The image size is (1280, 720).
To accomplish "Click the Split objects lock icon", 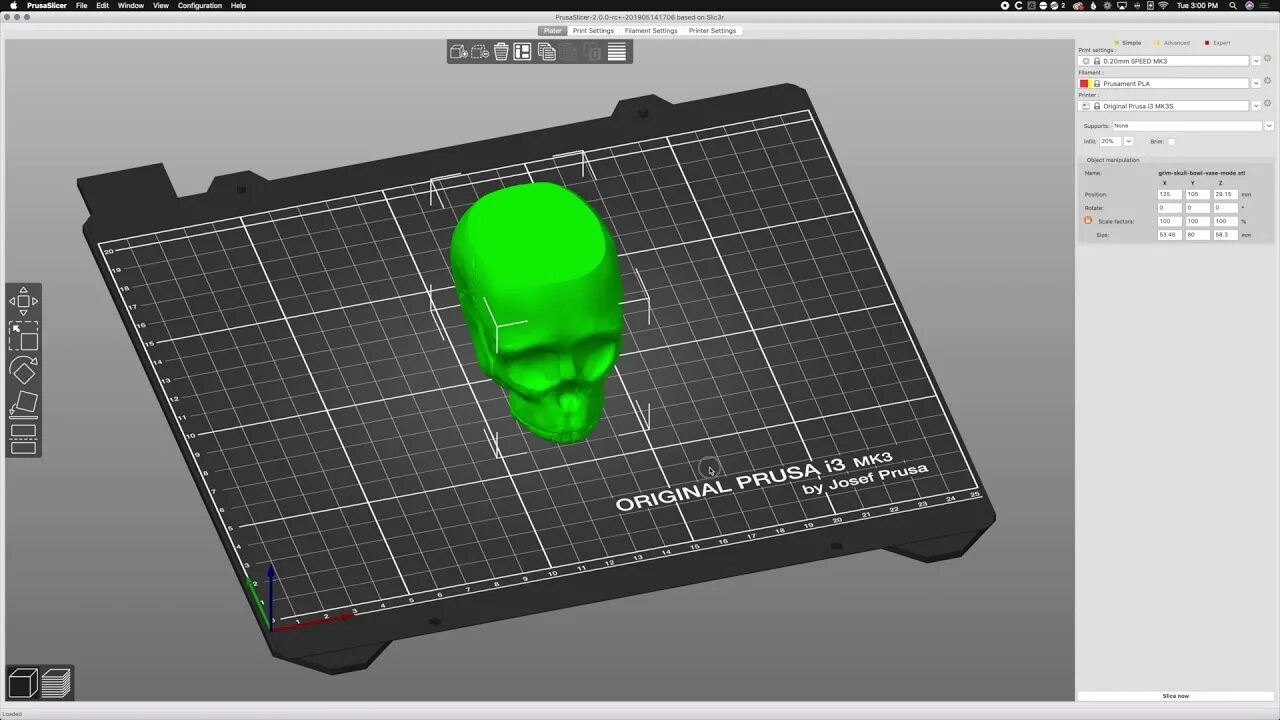I will [x=594, y=52].
